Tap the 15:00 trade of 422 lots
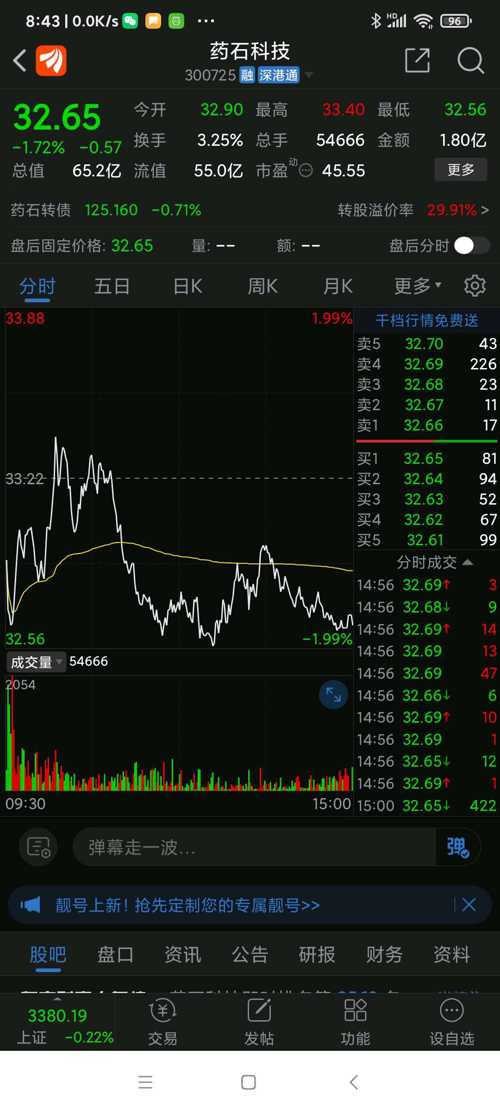Image resolution: width=500 pixels, height=1111 pixels. pos(426,806)
